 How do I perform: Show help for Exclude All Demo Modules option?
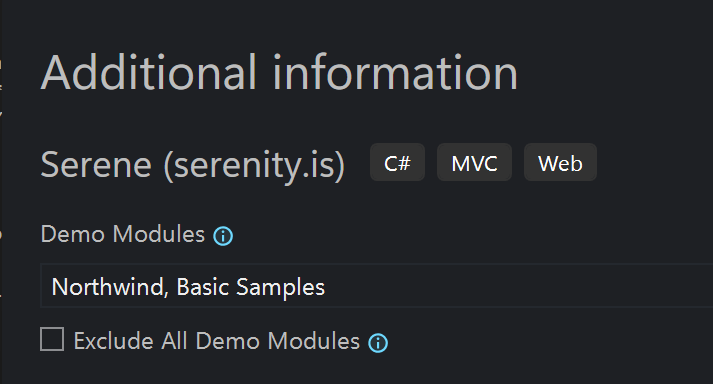[x=378, y=343]
